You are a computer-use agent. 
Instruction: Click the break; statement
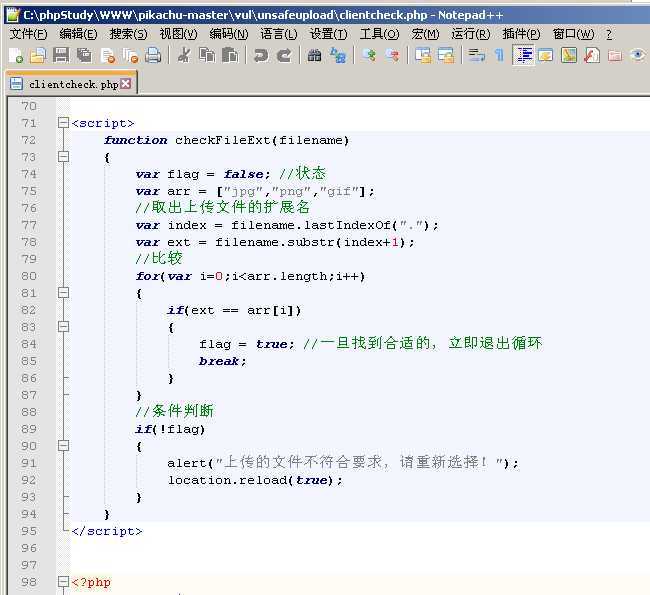pos(223,361)
